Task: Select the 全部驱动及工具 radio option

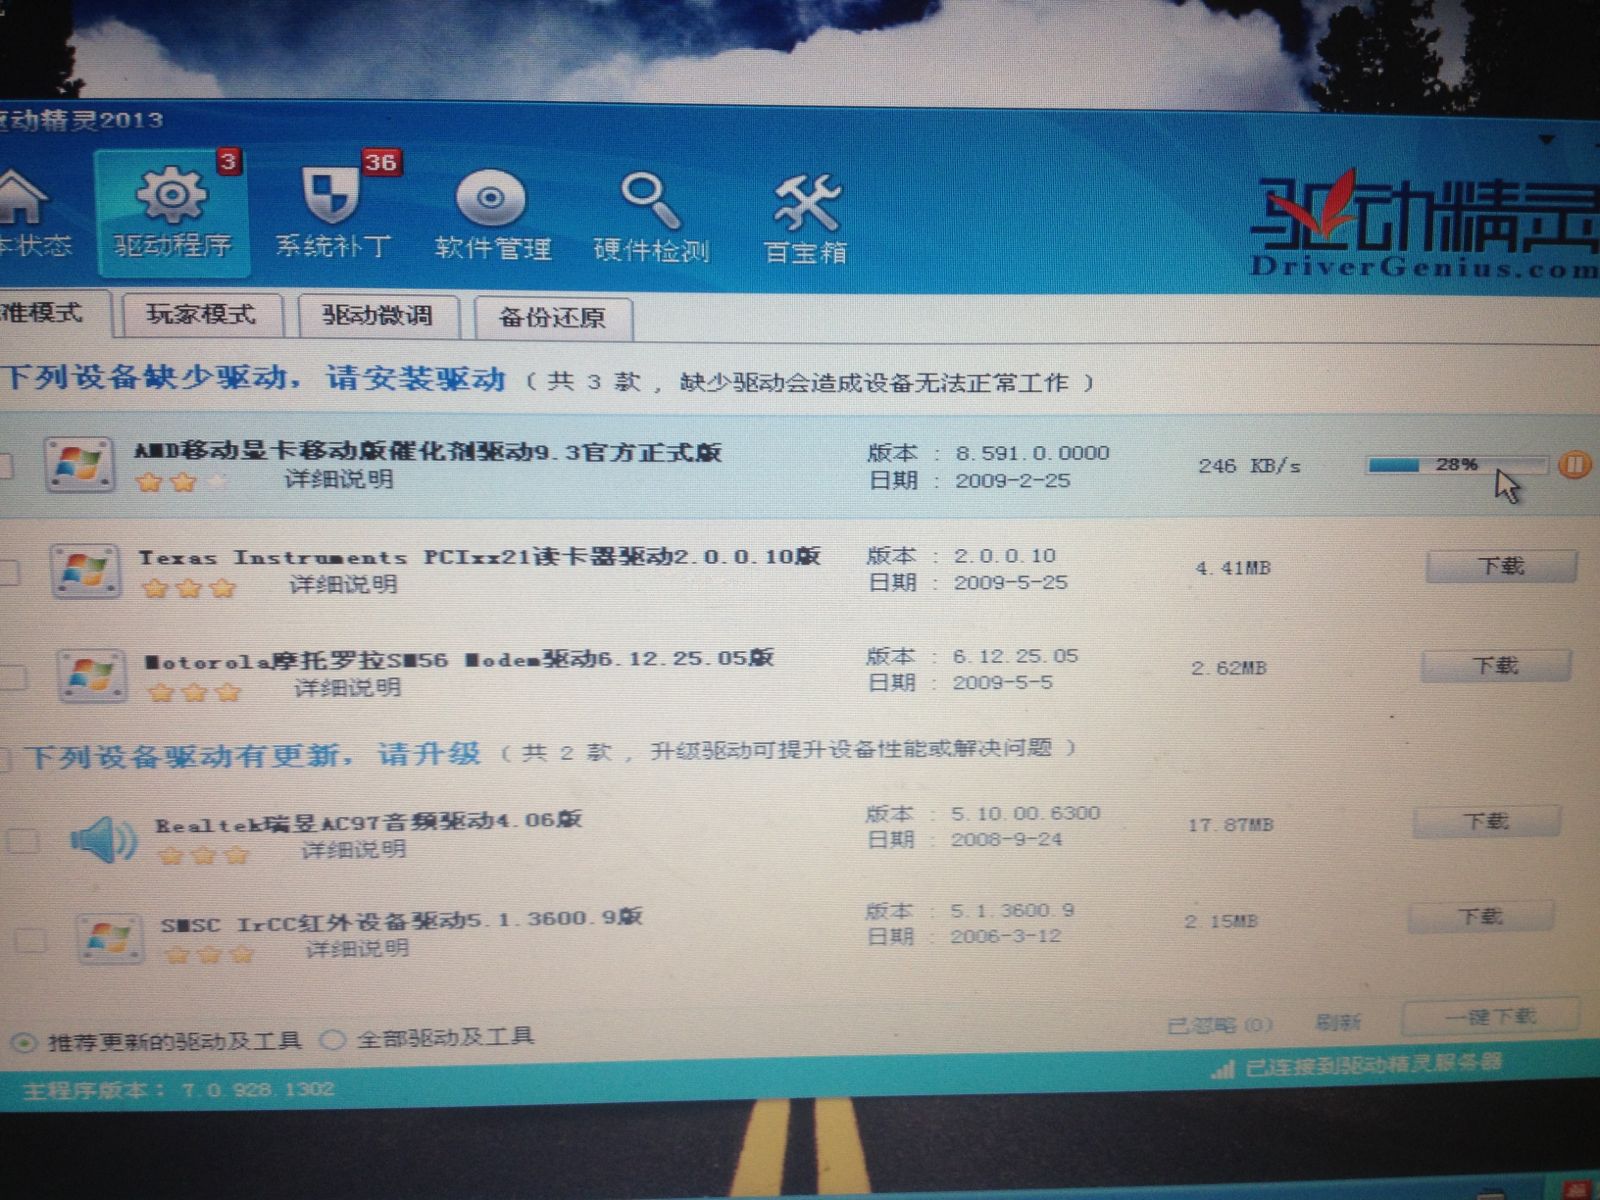Action: click(331, 1040)
